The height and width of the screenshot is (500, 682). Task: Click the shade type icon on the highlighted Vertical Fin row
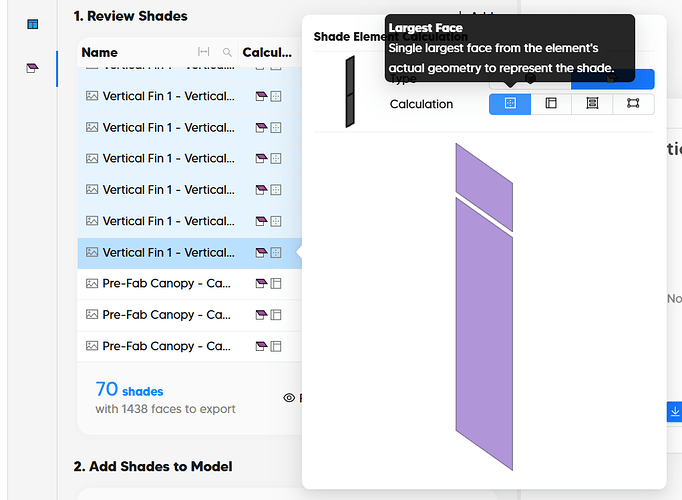pos(261,253)
